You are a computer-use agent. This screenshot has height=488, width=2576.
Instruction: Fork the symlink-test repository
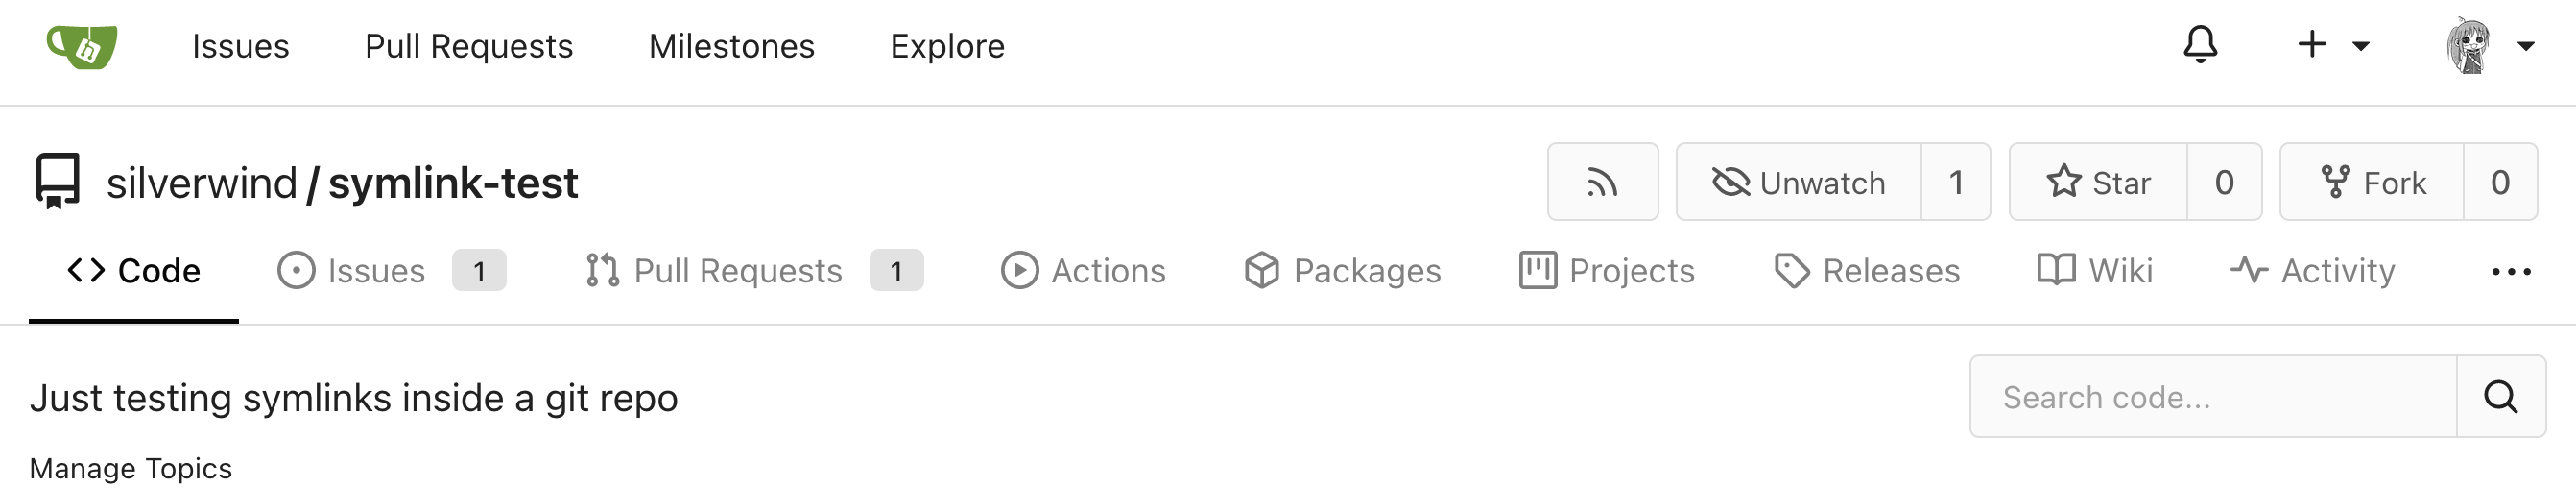[x=2372, y=182]
